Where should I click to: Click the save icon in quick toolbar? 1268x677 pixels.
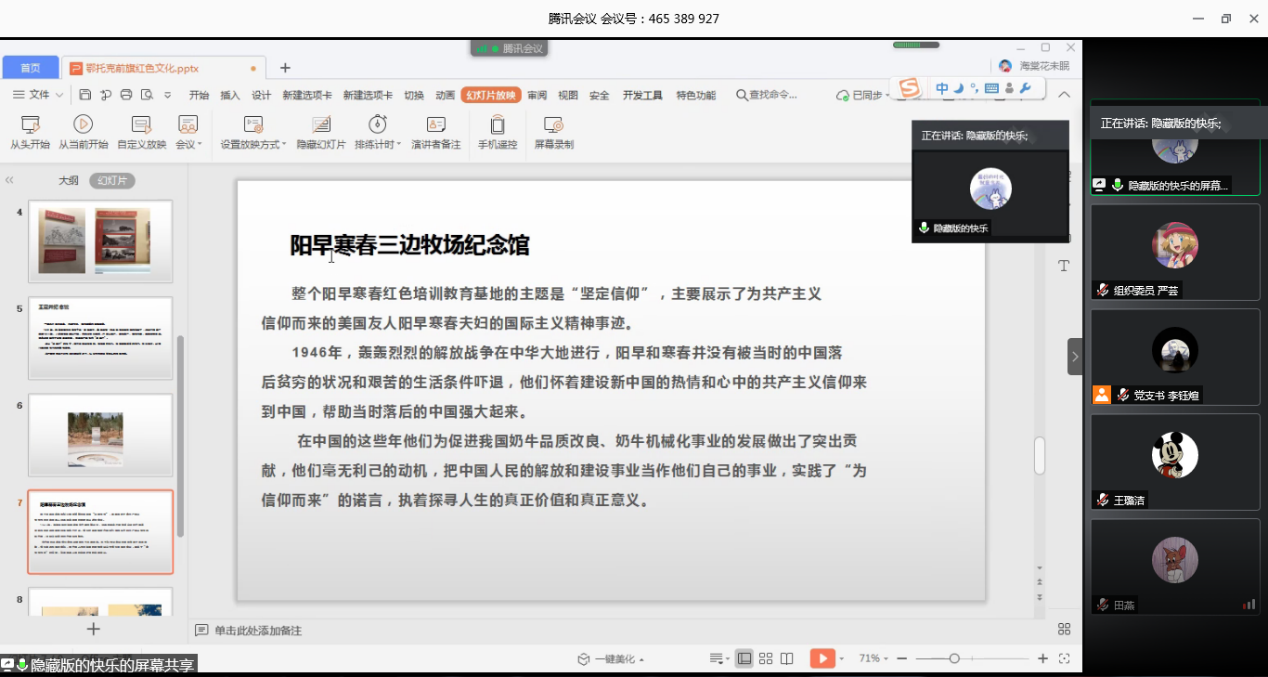click(x=85, y=95)
